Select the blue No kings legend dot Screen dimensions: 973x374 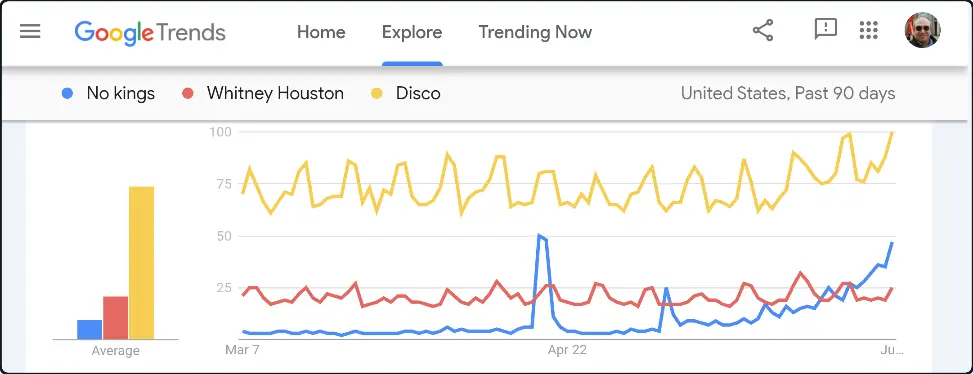click(68, 94)
